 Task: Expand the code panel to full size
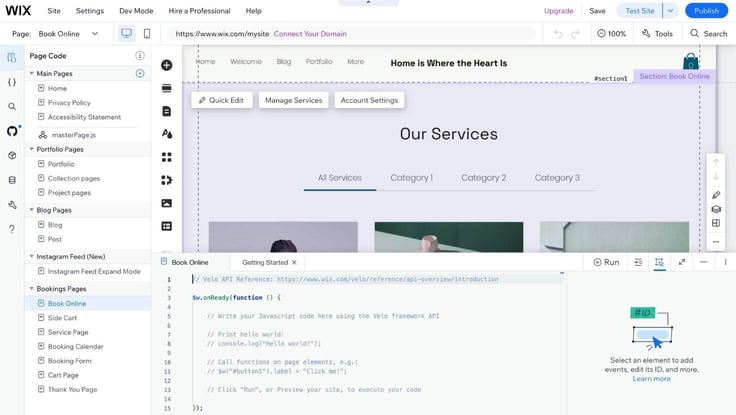(x=682, y=262)
